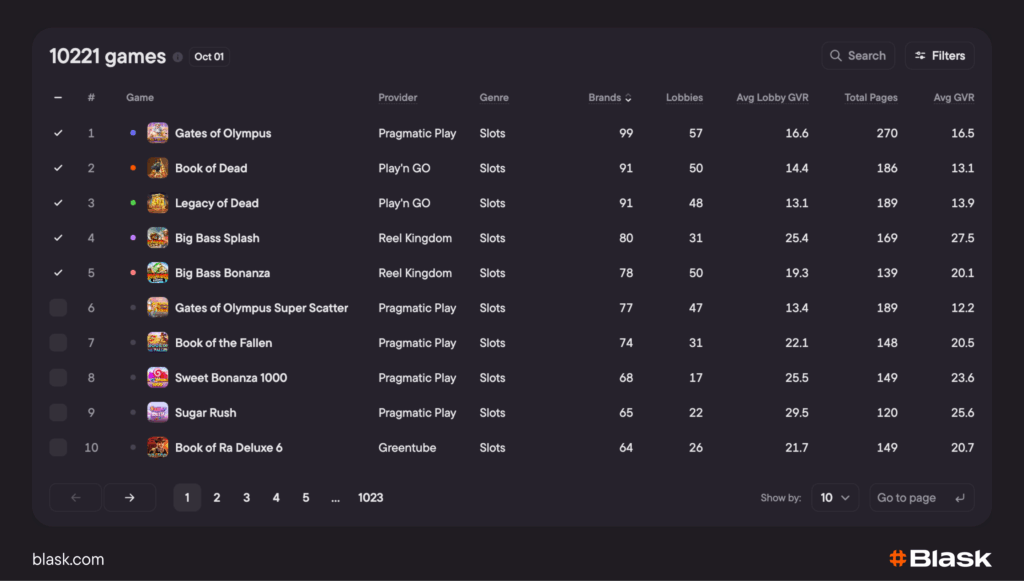Open the blask.com link
This screenshot has height=581, width=1024.
tap(68, 559)
